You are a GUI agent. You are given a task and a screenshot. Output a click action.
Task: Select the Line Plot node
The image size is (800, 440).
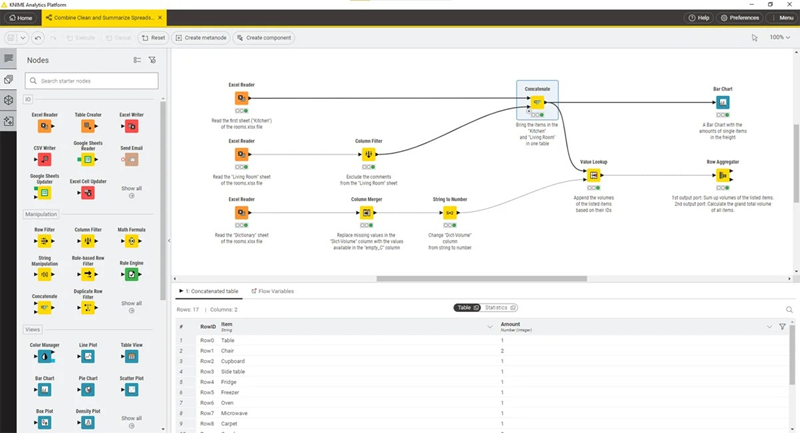pyautogui.click(x=88, y=356)
